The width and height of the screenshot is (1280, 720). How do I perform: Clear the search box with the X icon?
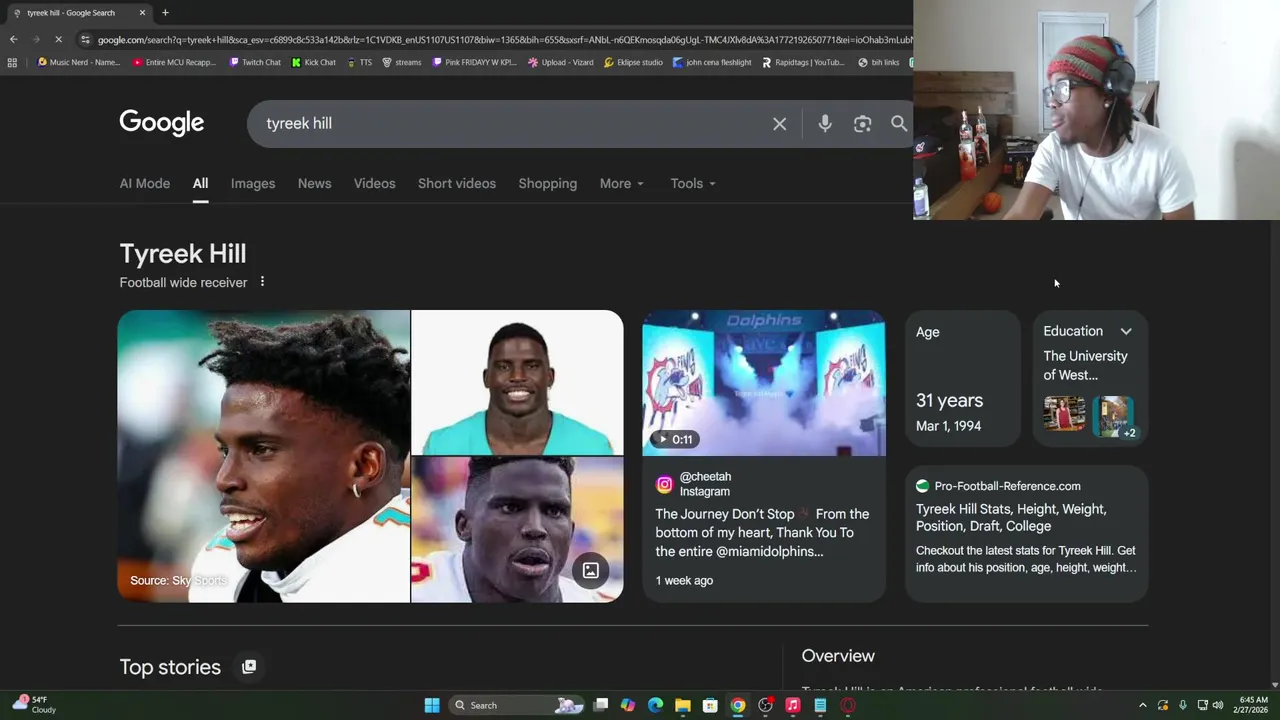pos(780,124)
